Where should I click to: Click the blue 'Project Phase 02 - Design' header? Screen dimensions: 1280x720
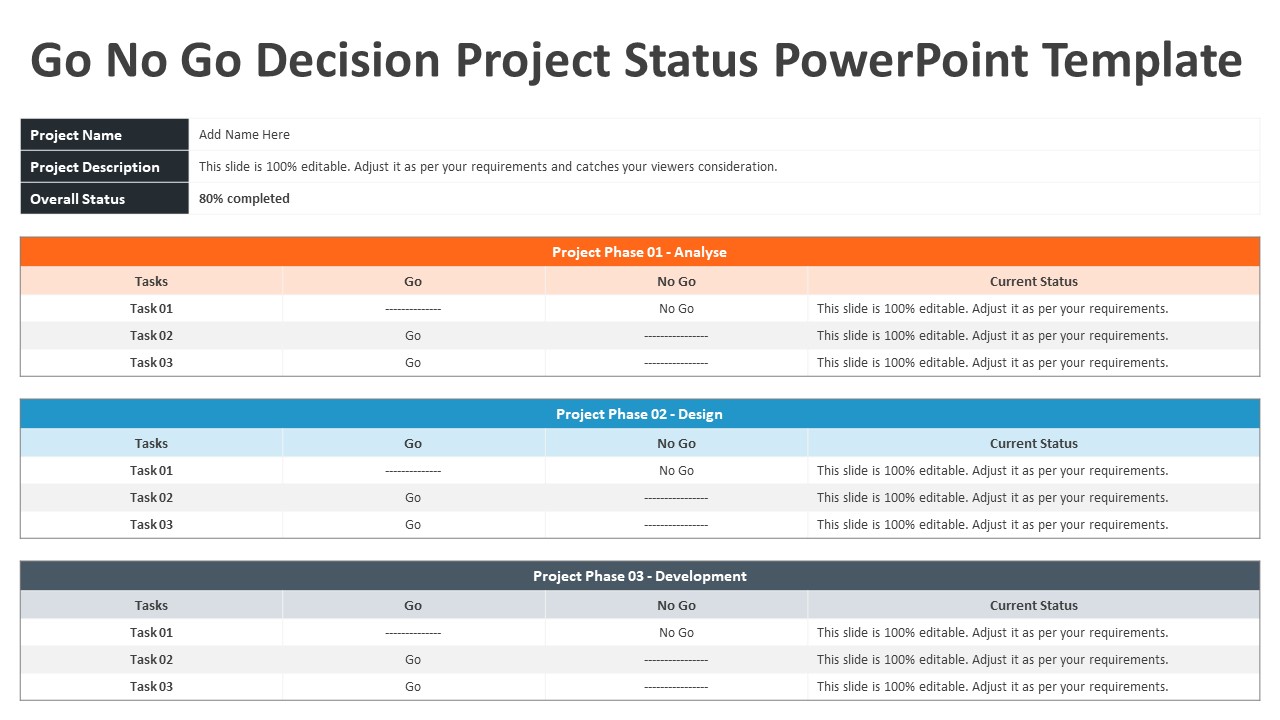[x=640, y=414]
